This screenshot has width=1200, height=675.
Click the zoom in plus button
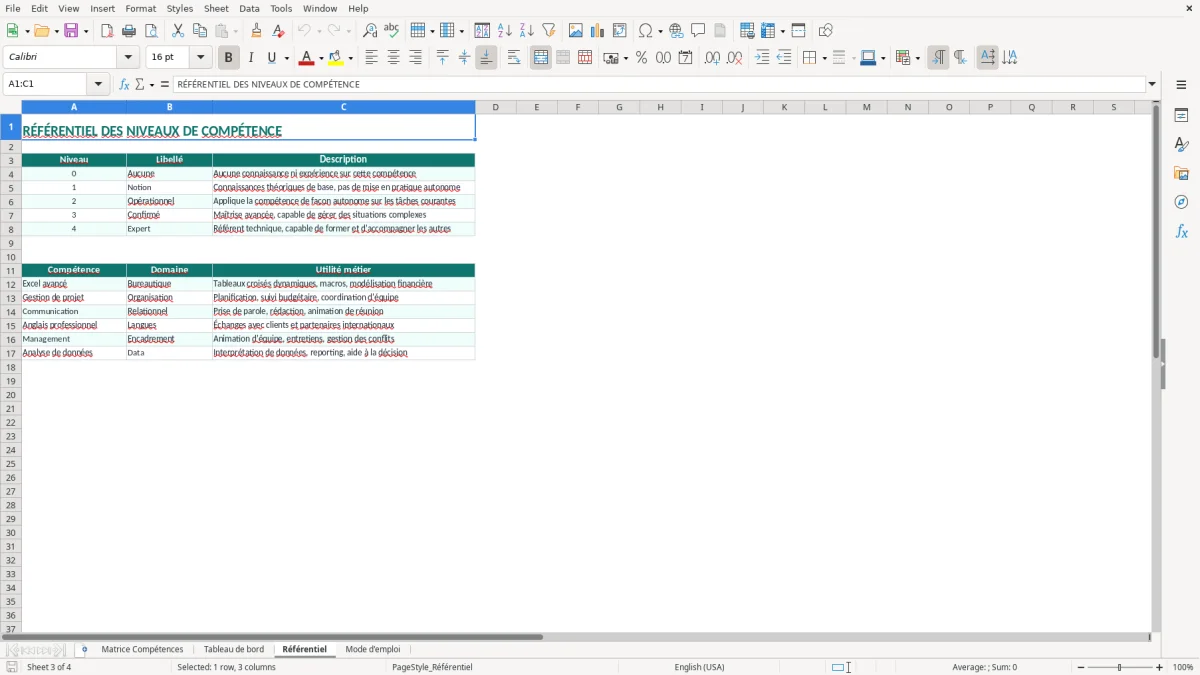pyautogui.click(x=1160, y=667)
